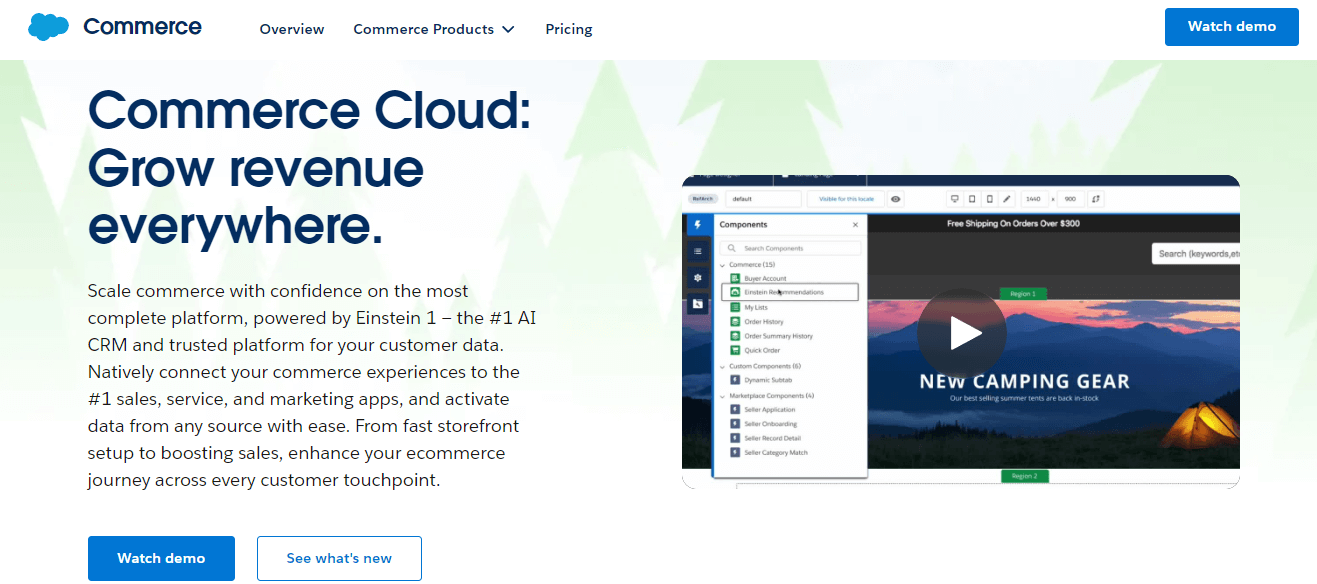Select the Buyer Account component icon

point(735,278)
